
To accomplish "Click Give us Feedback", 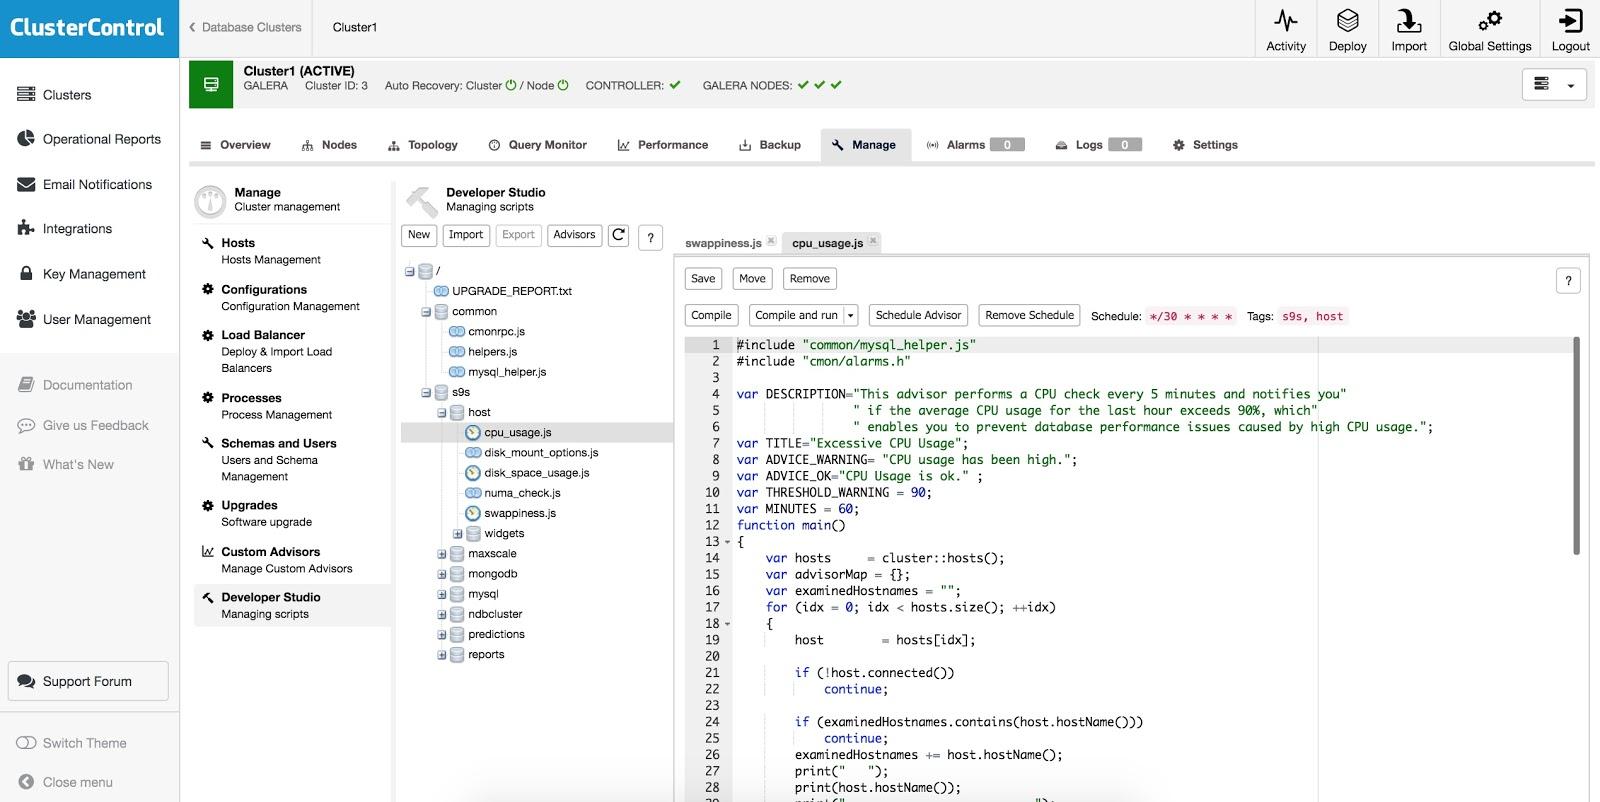I will pyautogui.click(x=95, y=425).
